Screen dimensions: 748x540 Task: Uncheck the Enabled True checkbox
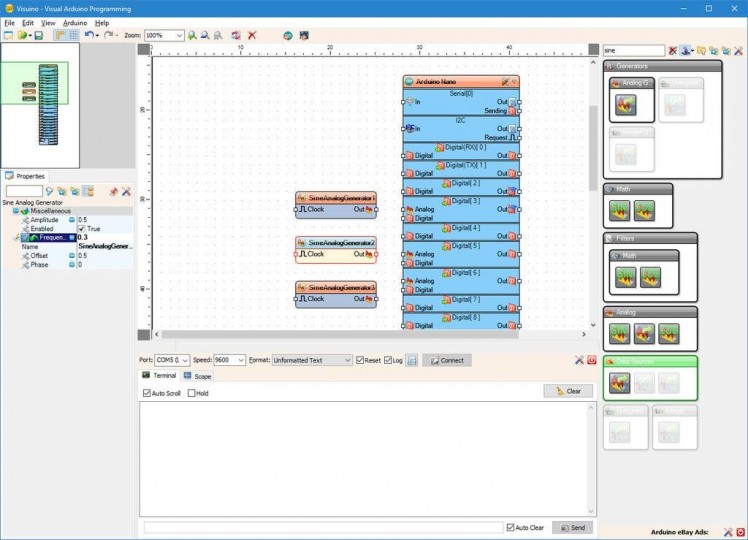(x=82, y=229)
